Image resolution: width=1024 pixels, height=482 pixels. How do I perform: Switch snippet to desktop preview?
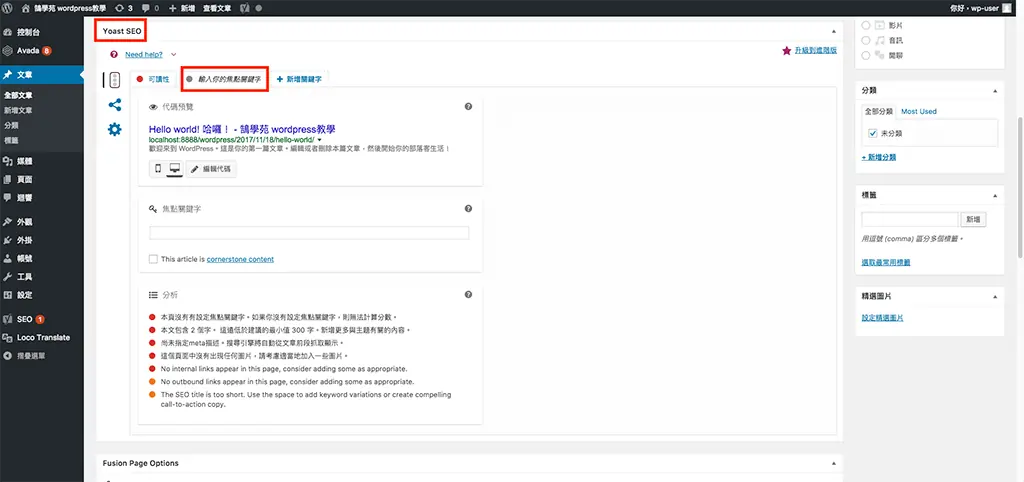point(174,169)
